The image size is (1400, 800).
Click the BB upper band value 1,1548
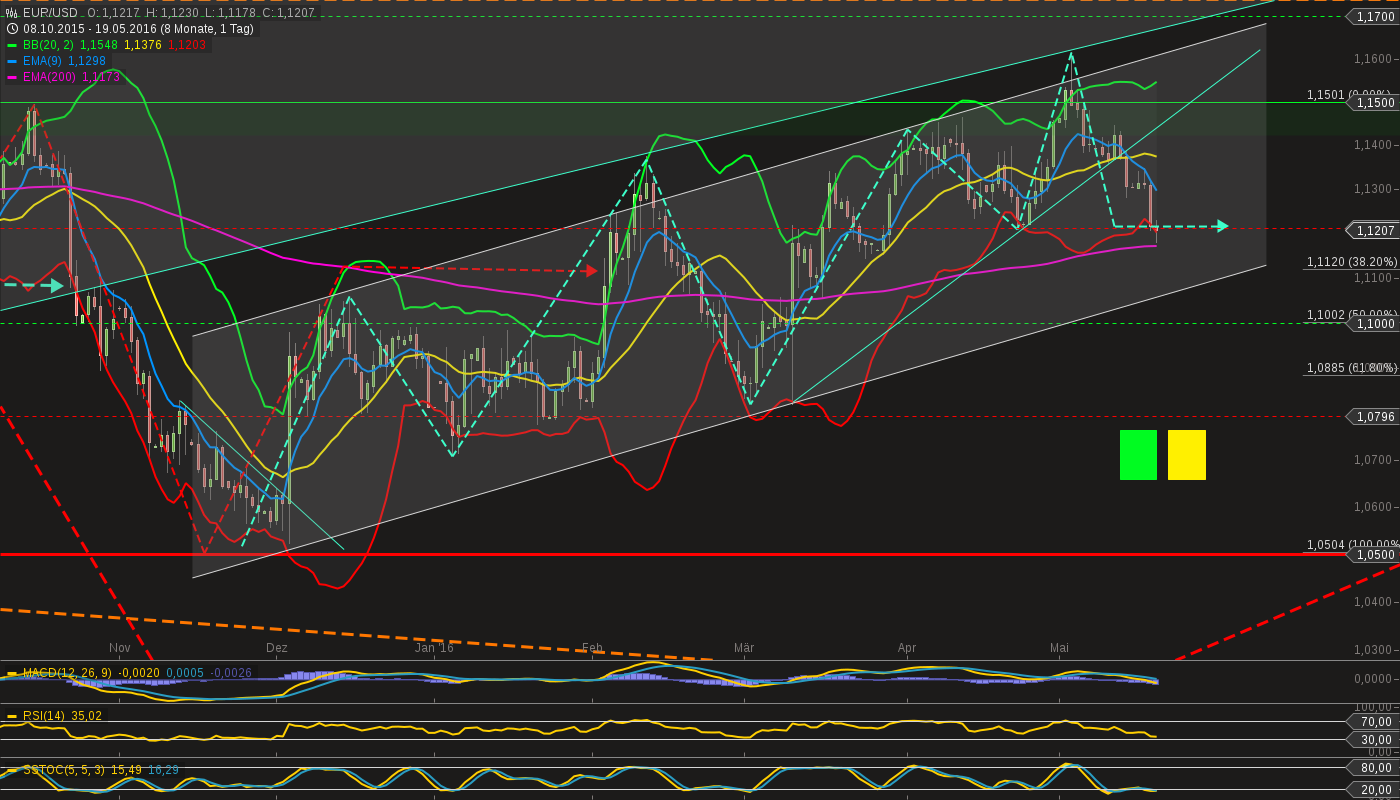(x=99, y=45)
